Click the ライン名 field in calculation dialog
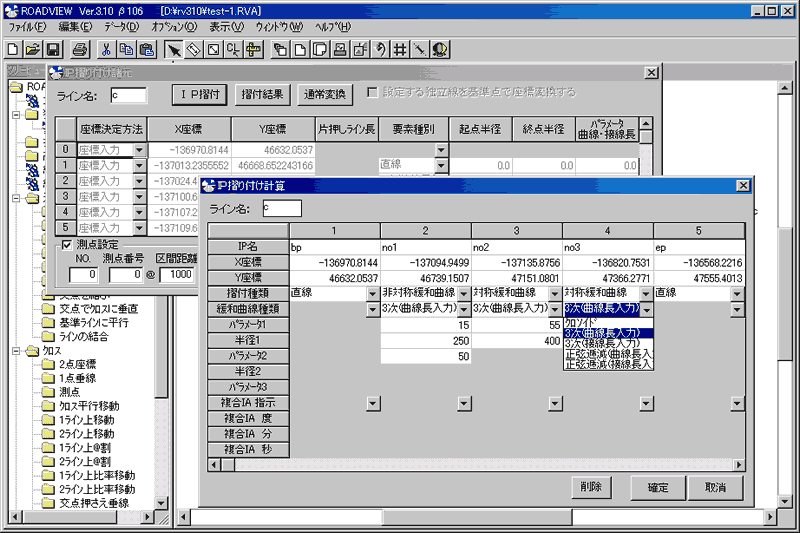 point(282,208)
